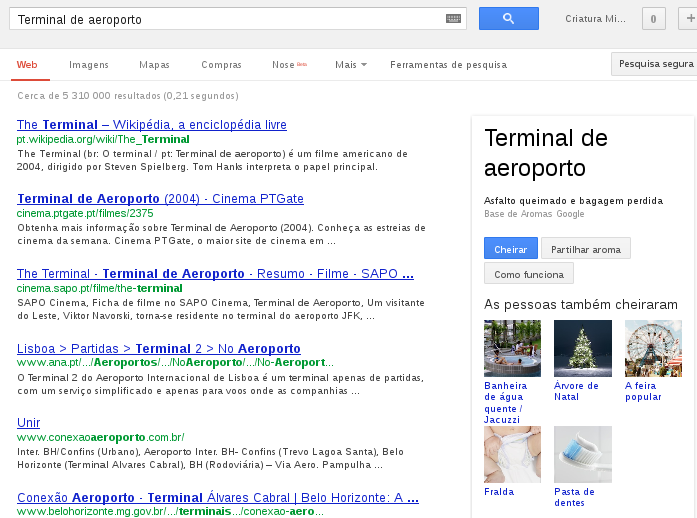Click the blue Cheirar button

[x=511, y=248]
